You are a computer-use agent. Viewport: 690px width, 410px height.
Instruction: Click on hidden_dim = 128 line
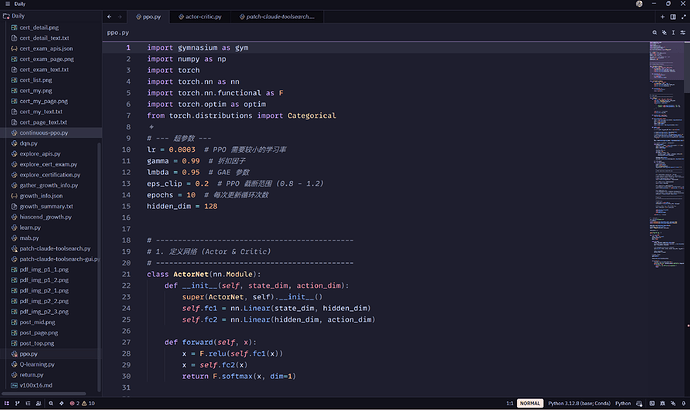coord(182,206)
